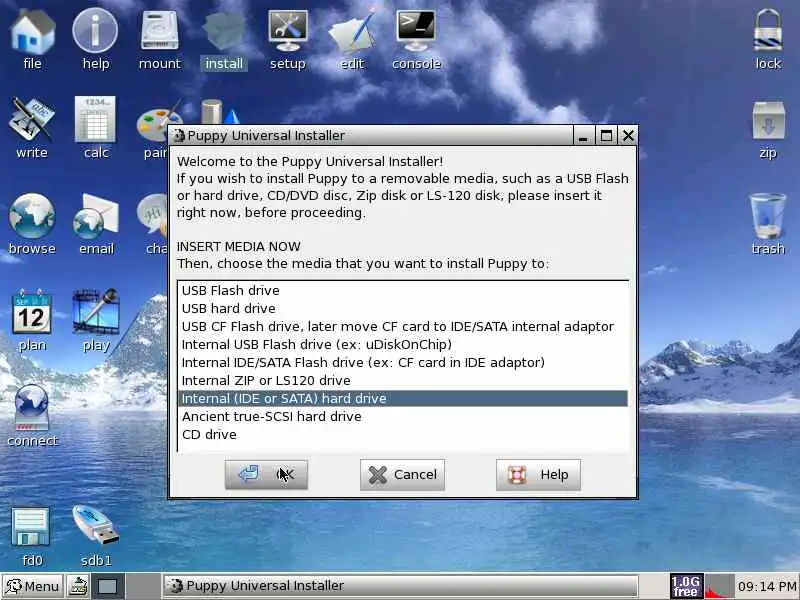Open the help desktop icon
Screen dimensions: 800x600
pyautogui.click(x=95, y=40)
